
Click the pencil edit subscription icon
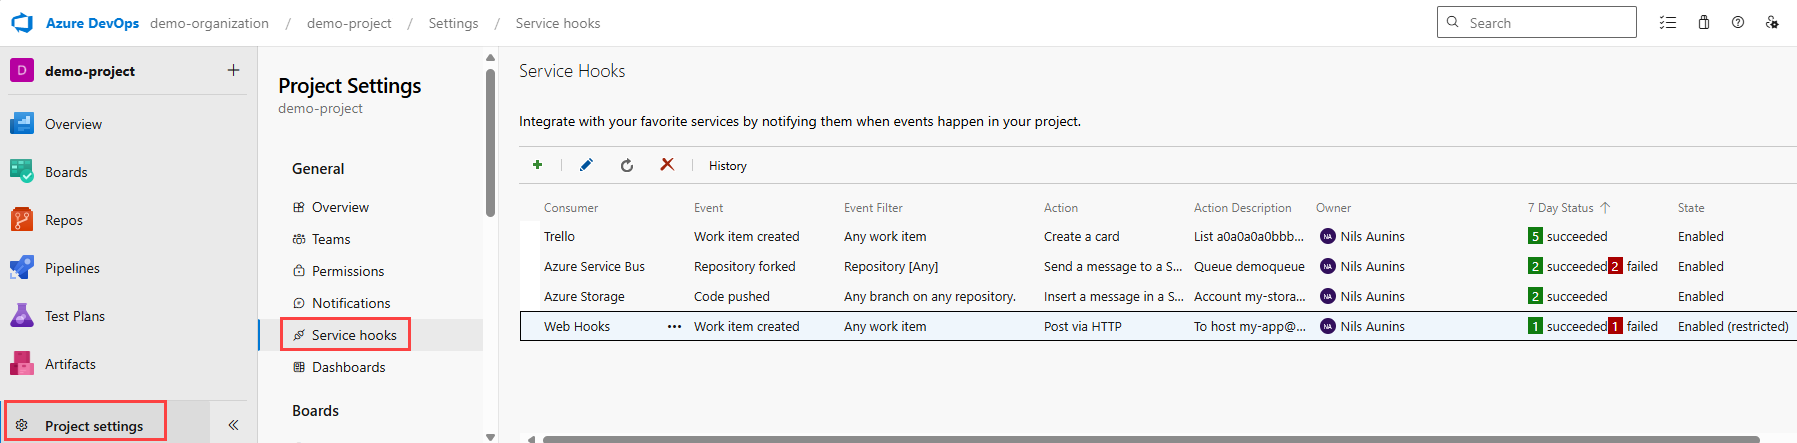click(586, 165)
